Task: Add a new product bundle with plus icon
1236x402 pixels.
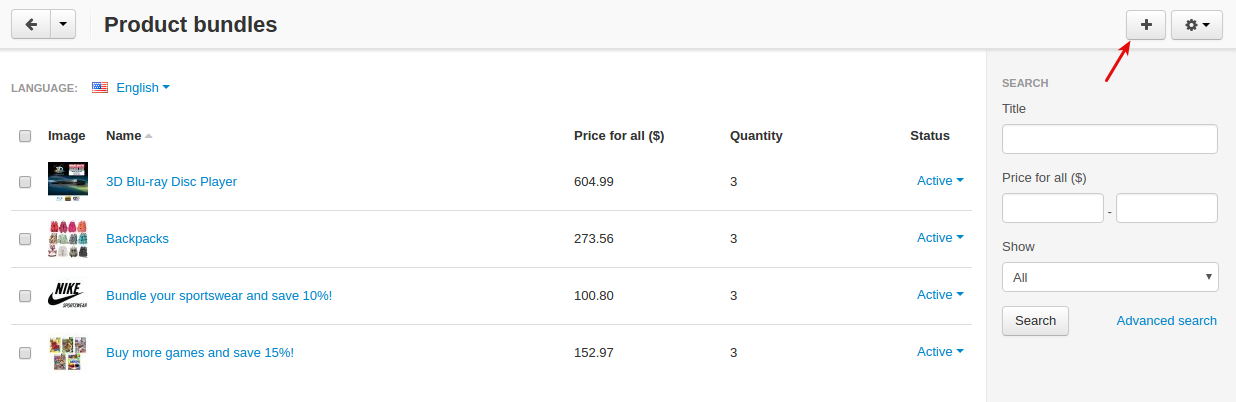Action: coord(1146,25)
